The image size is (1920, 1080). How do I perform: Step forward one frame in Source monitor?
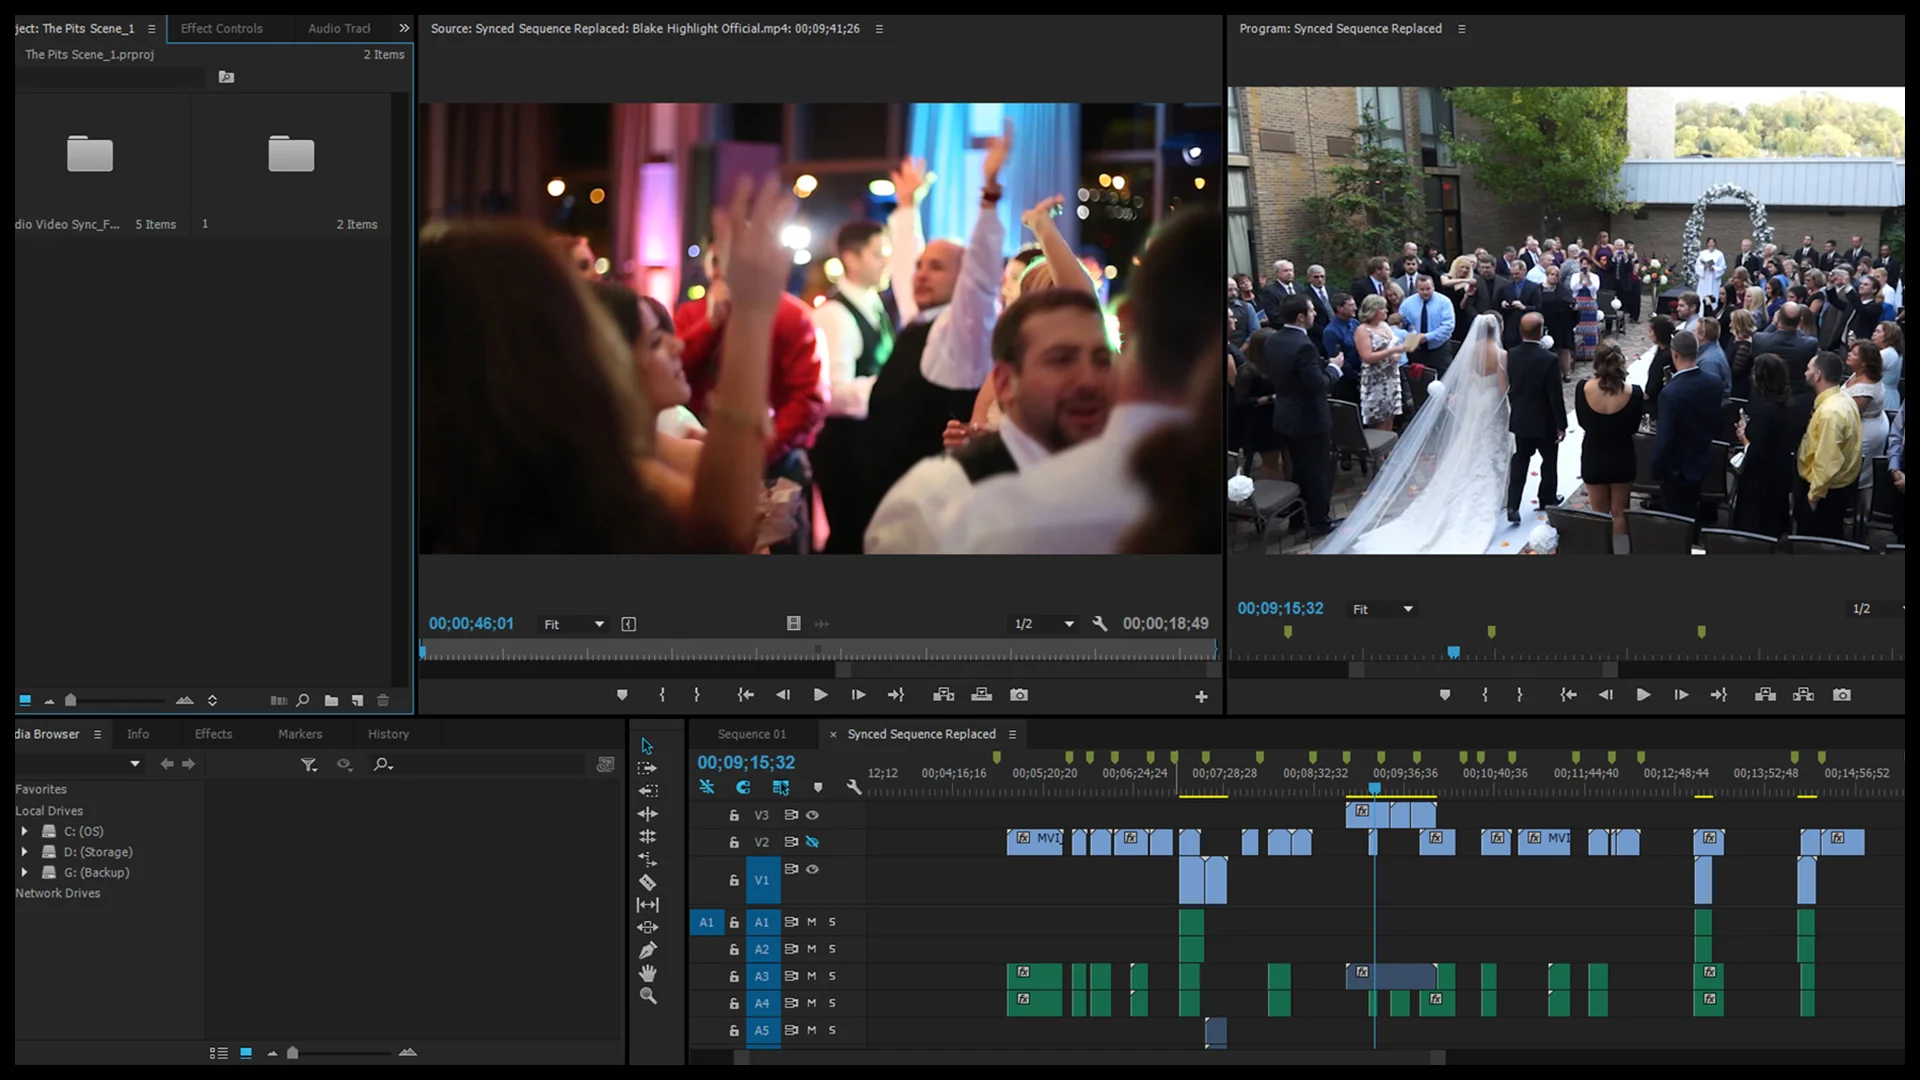click(858, 695)
